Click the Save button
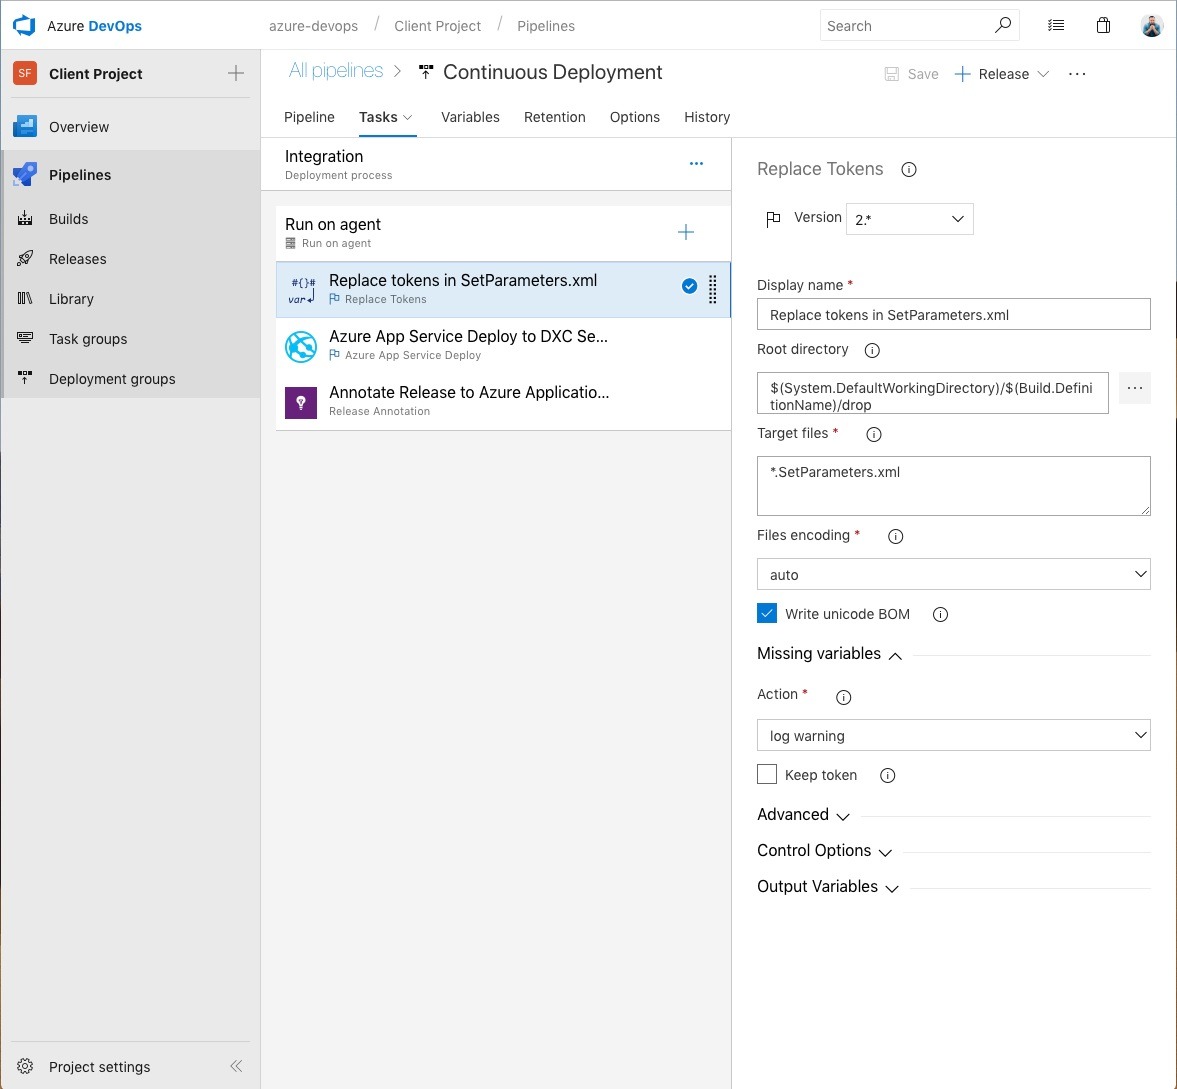The width and height of the screenshot is (1177, 1089). click(911, 74)
